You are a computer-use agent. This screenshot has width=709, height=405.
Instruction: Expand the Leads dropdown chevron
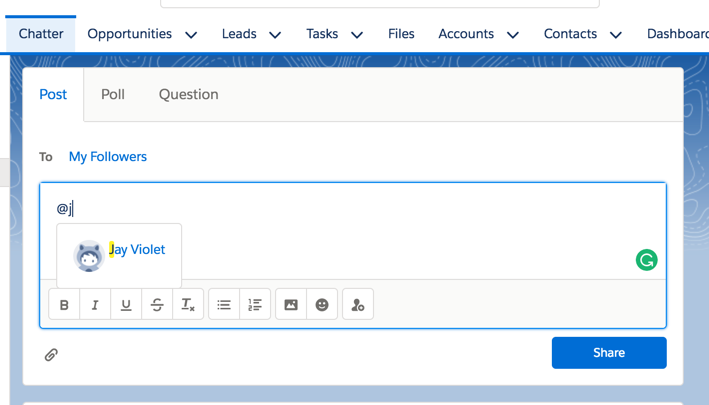click(275, 35)
